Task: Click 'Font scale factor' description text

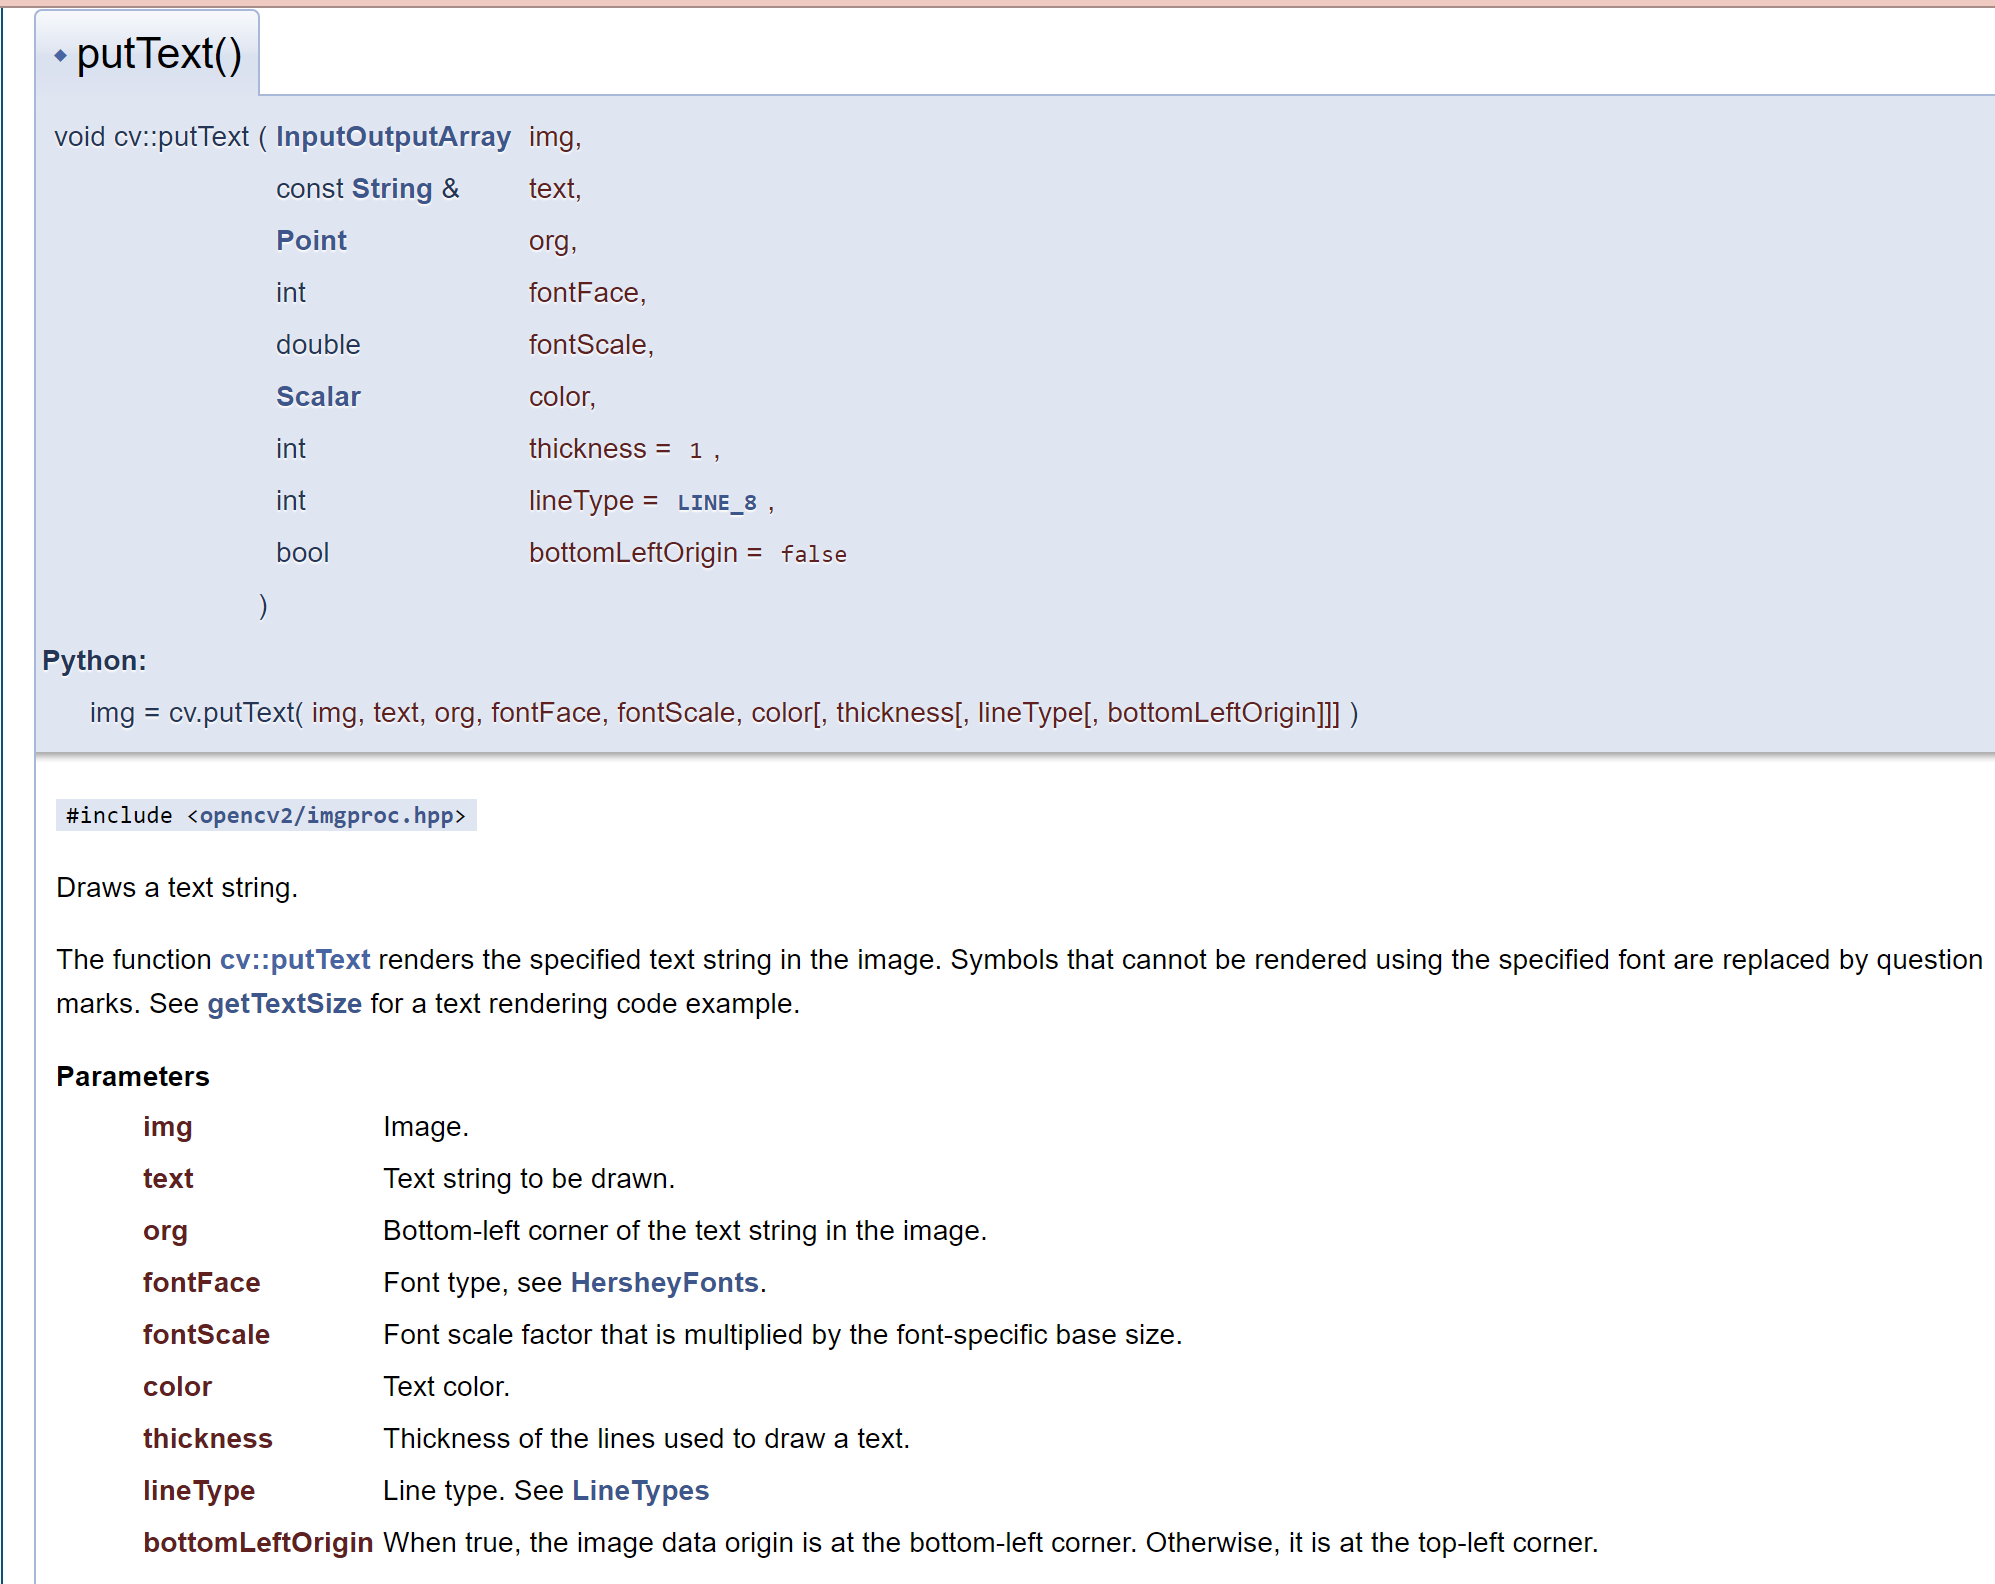Action: pos(783,1335)
